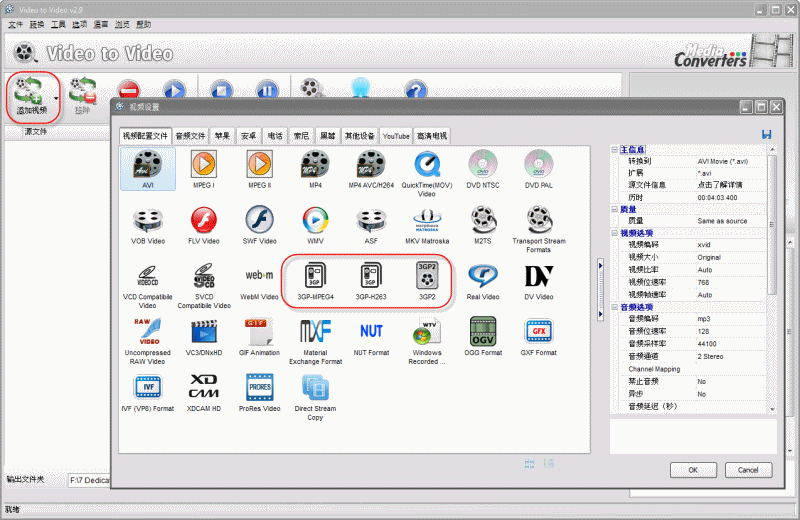Select the WebM Video format

[x=259, y=282]
